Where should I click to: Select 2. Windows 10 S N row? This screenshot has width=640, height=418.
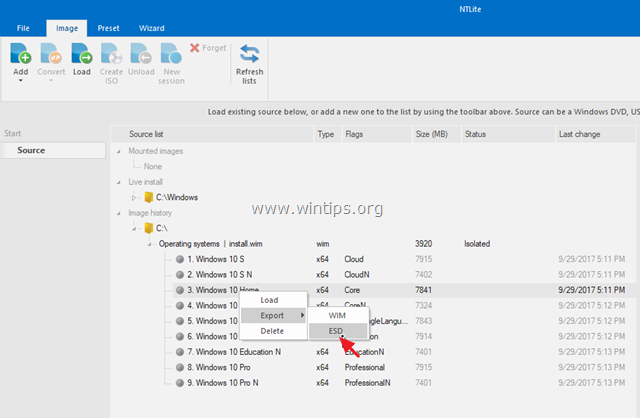pos(404,275)
